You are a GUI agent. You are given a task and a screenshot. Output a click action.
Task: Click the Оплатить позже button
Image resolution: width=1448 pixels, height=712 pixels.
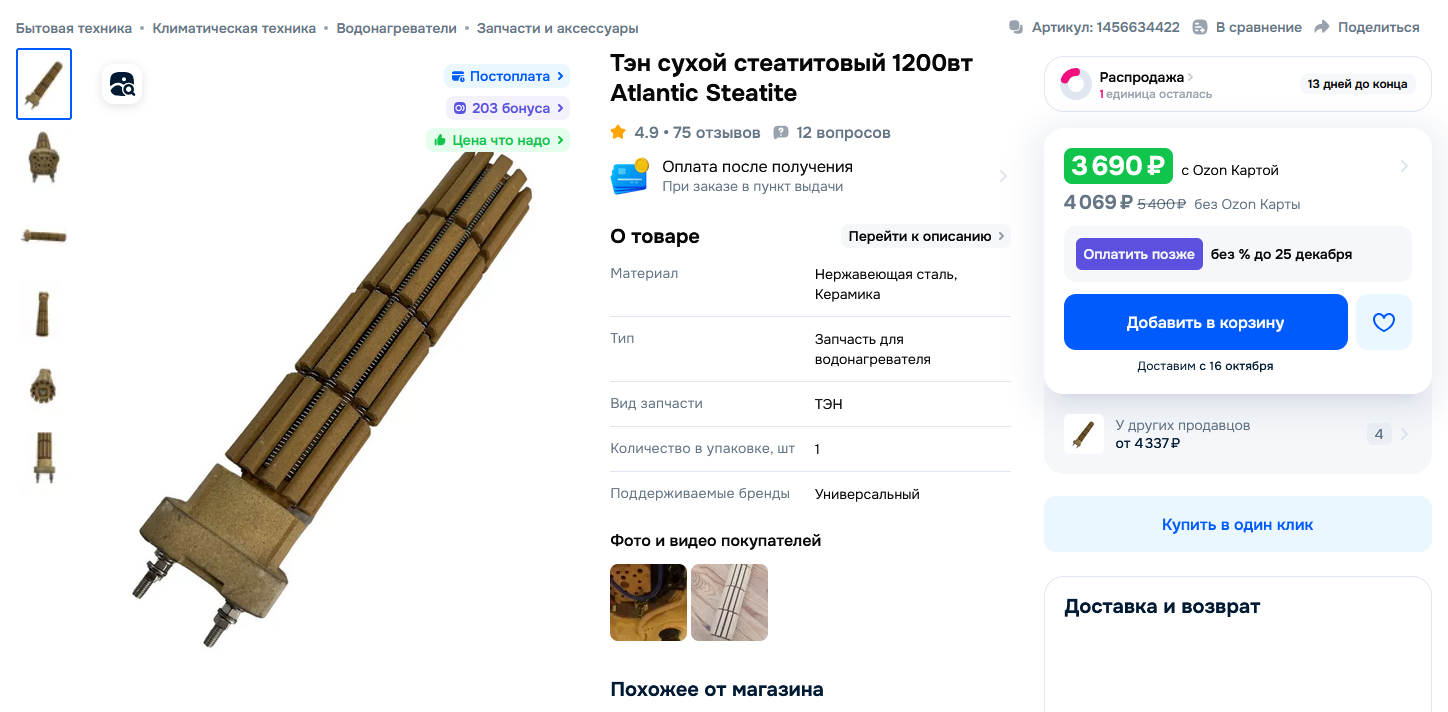[1139, 254]
